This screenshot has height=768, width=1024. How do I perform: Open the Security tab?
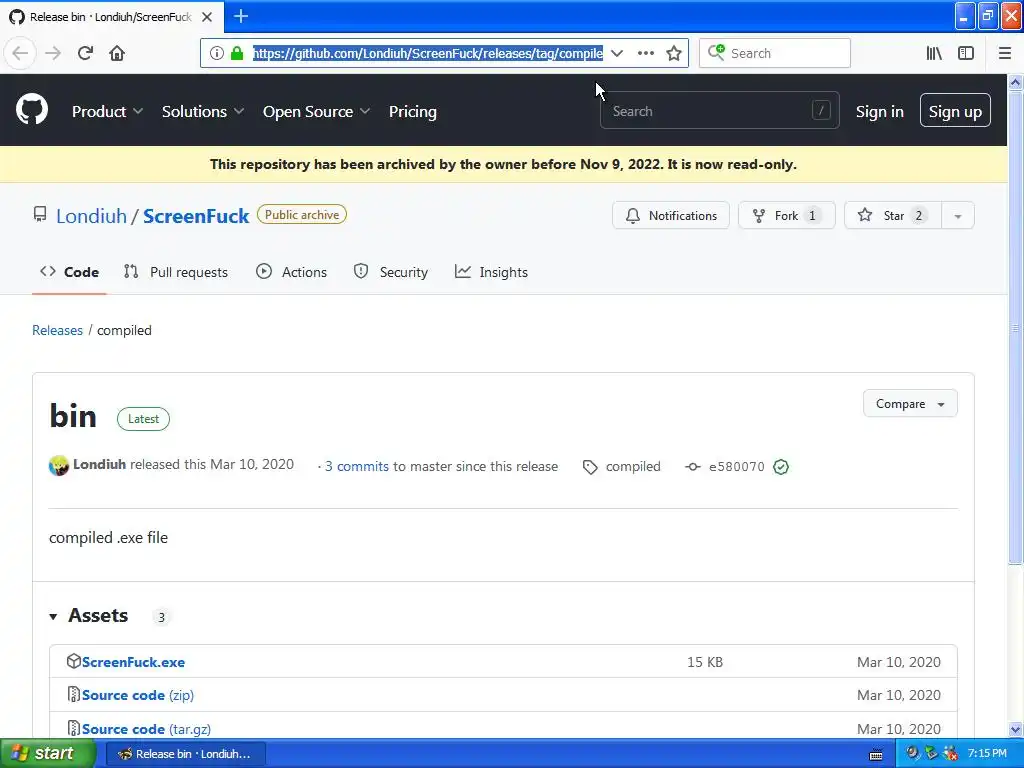(x=391, y=272)
